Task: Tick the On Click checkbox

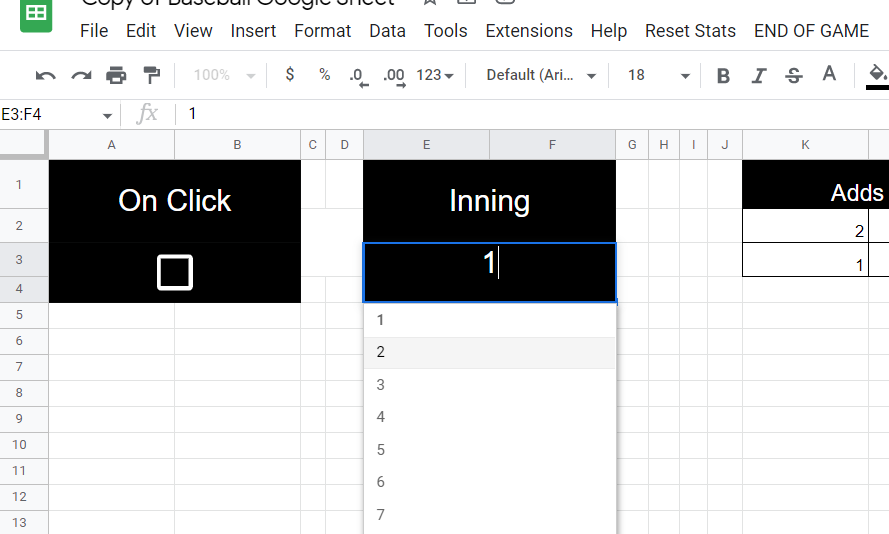Action: (175, 273)
